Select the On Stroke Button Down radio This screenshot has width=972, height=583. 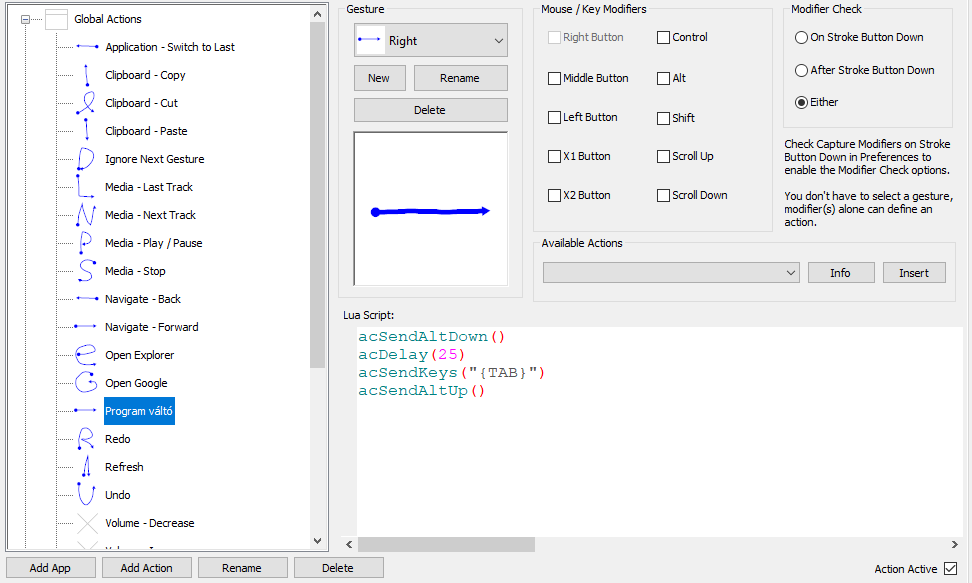(x=801, y=38)
